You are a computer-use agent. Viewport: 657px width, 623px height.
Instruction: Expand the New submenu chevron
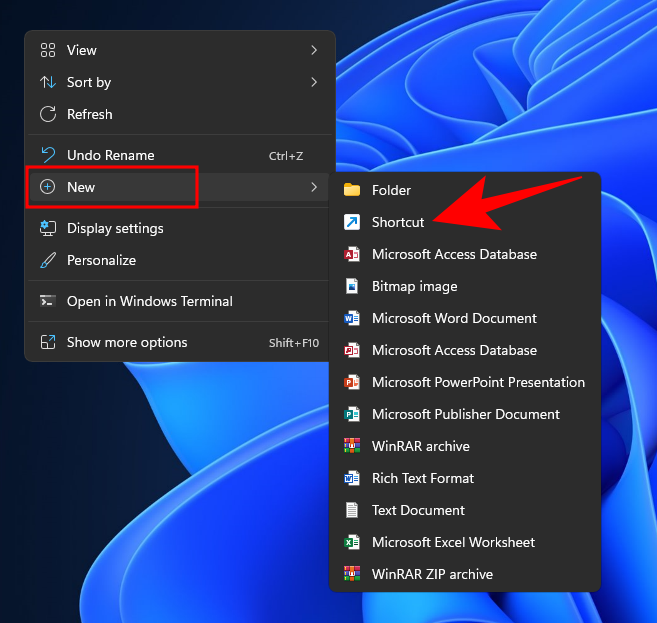(313, 187)
